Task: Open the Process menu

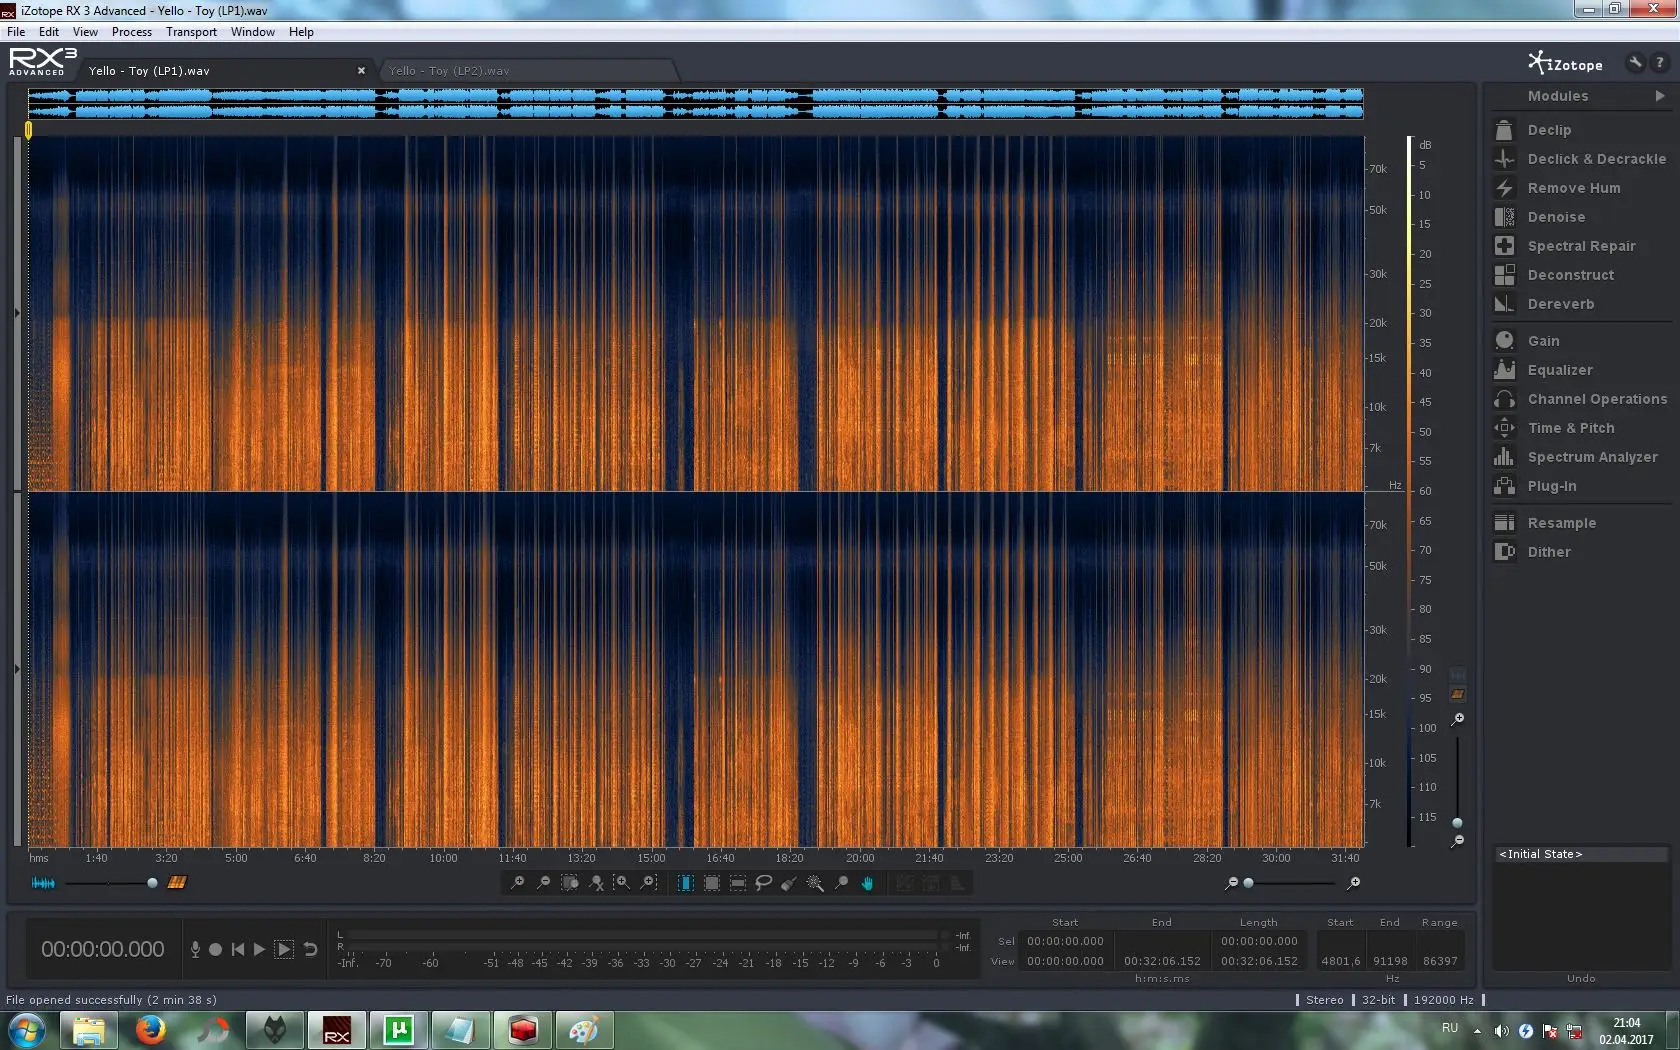Action: [132, 32]
